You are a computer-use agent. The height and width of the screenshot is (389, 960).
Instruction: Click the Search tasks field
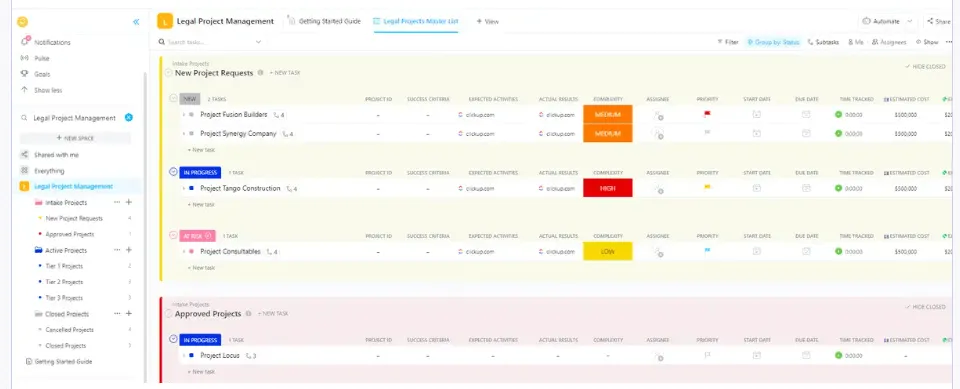[x=204, y=42]
